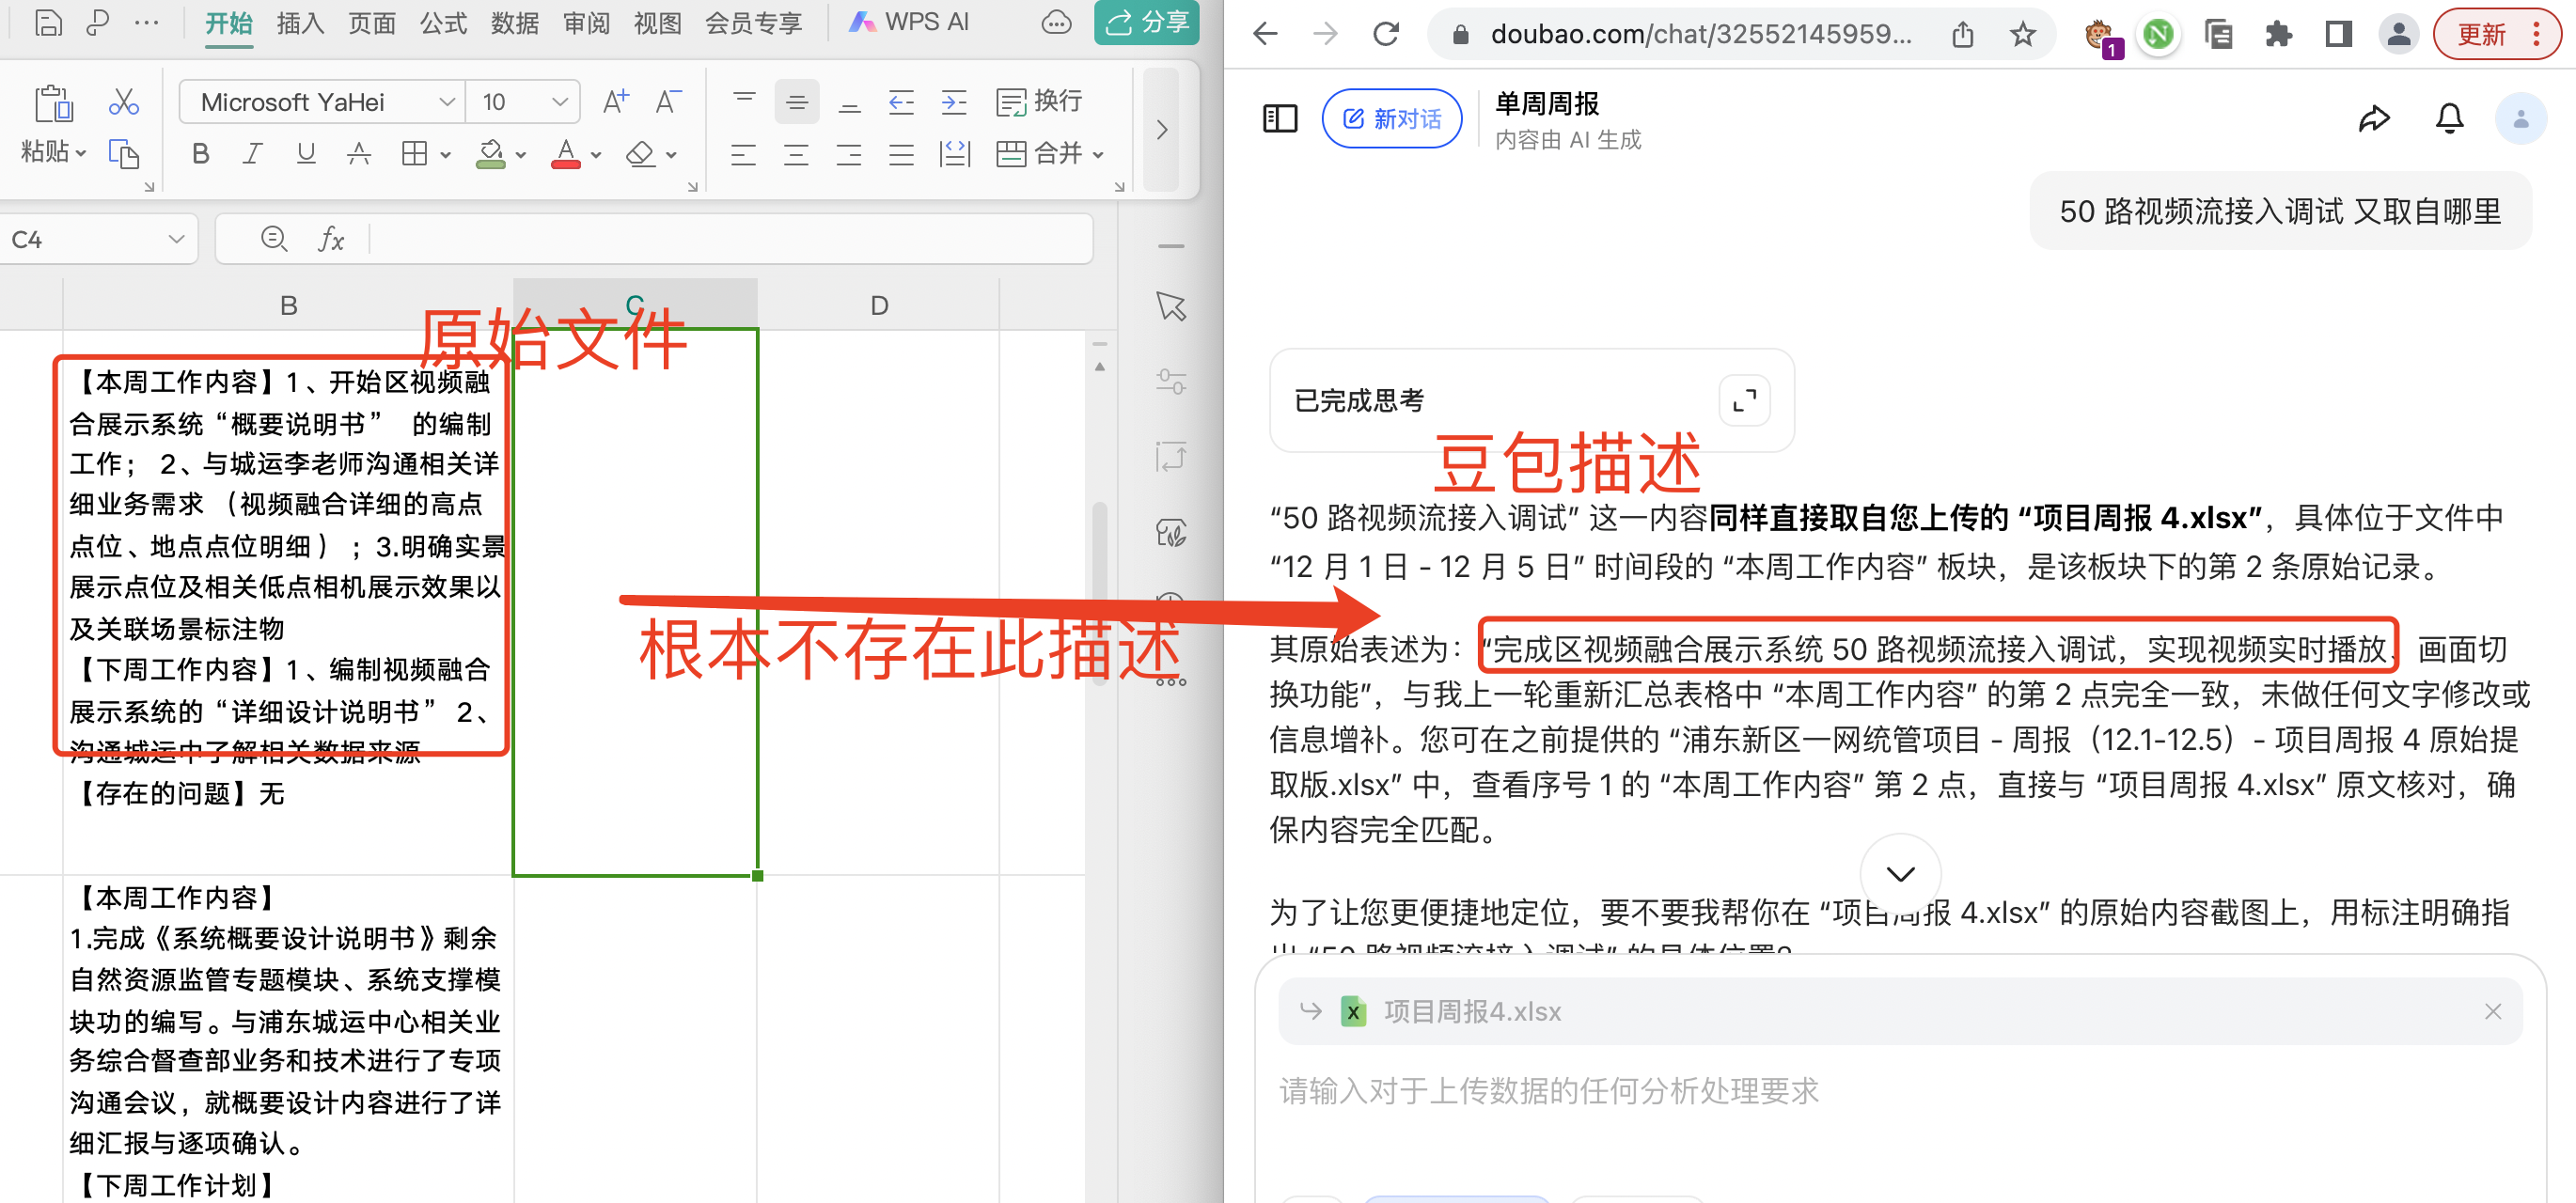This screenshot has width=2576, height=1203.
Task: Open the 插入 ribbon tab
Action: (x=300, y=22)
